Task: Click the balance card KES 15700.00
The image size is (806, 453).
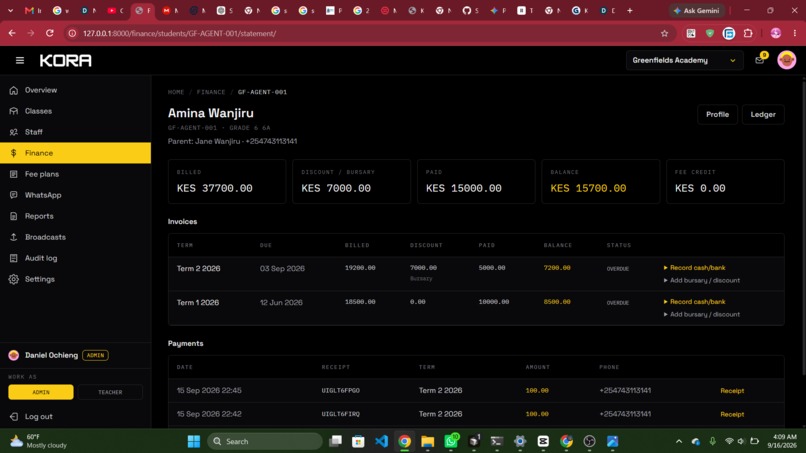Action: pyautogui.click(x=600, y=182)
